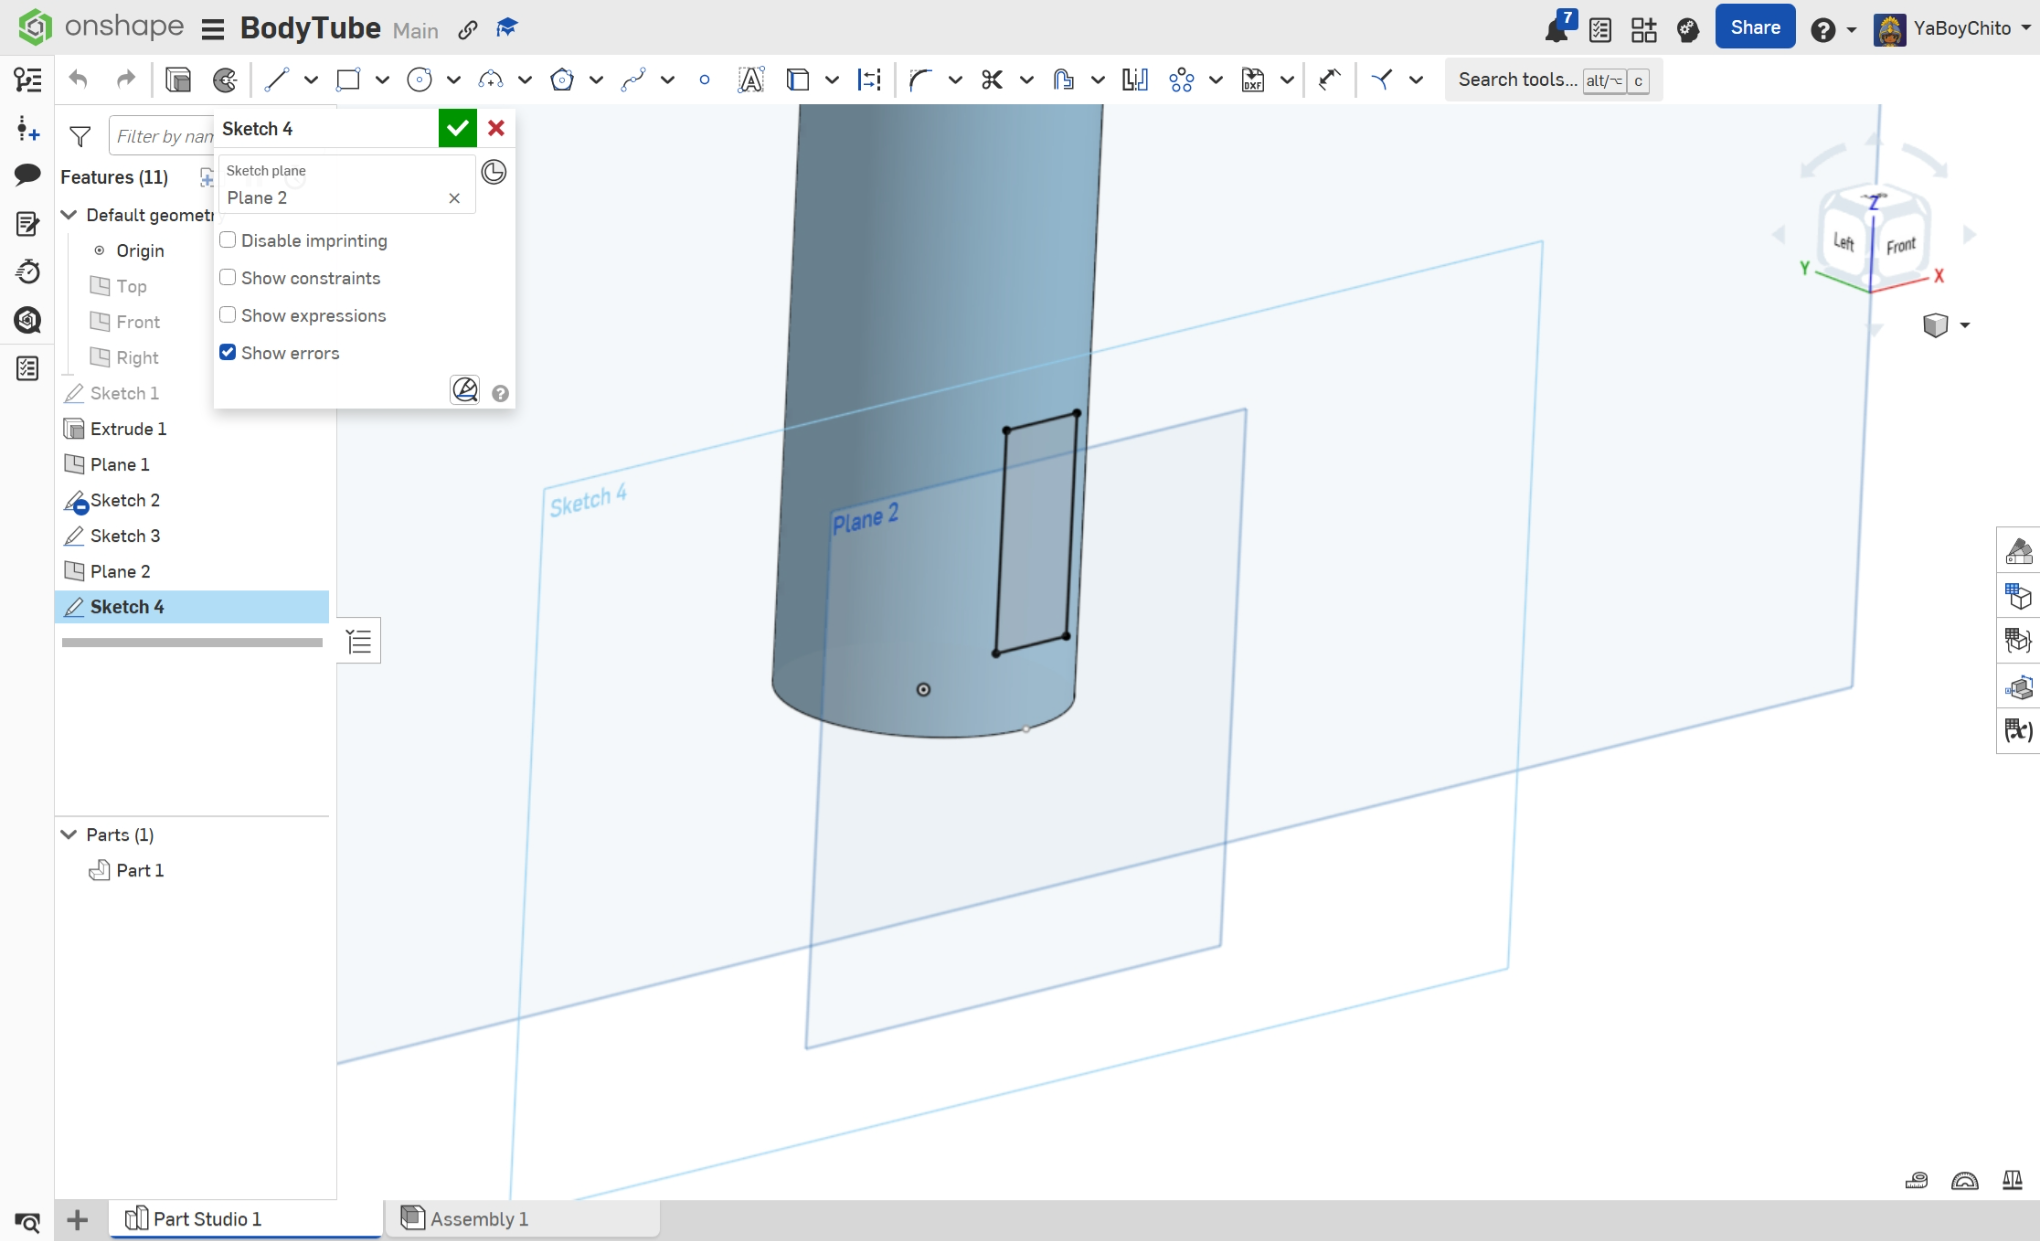The width and height of the screenshot is (2040, 1241).
Task: Collapse the Parts (1) list
Action: (69, 835)
